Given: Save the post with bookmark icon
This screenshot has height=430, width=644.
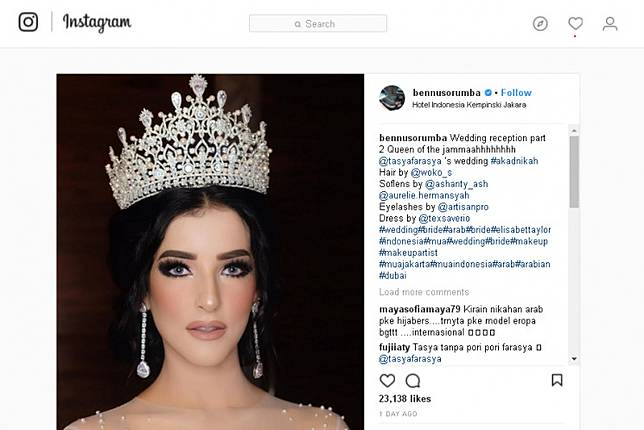Looking at the screenshot, I should point(557,380).
